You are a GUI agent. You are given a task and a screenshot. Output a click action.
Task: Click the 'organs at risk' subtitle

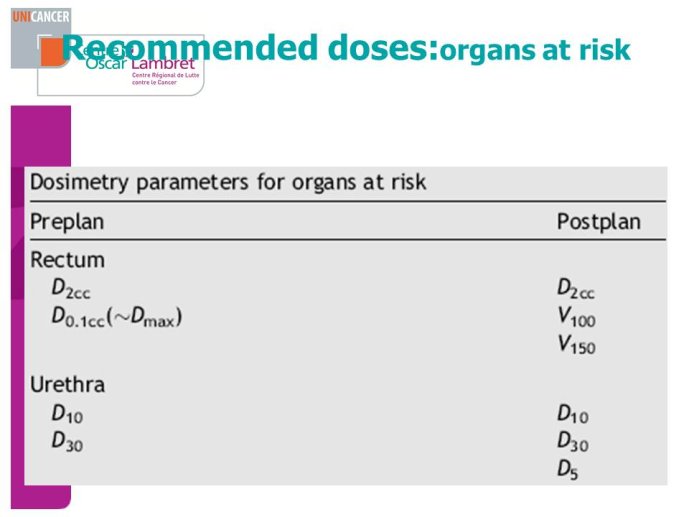coord(535,50)
